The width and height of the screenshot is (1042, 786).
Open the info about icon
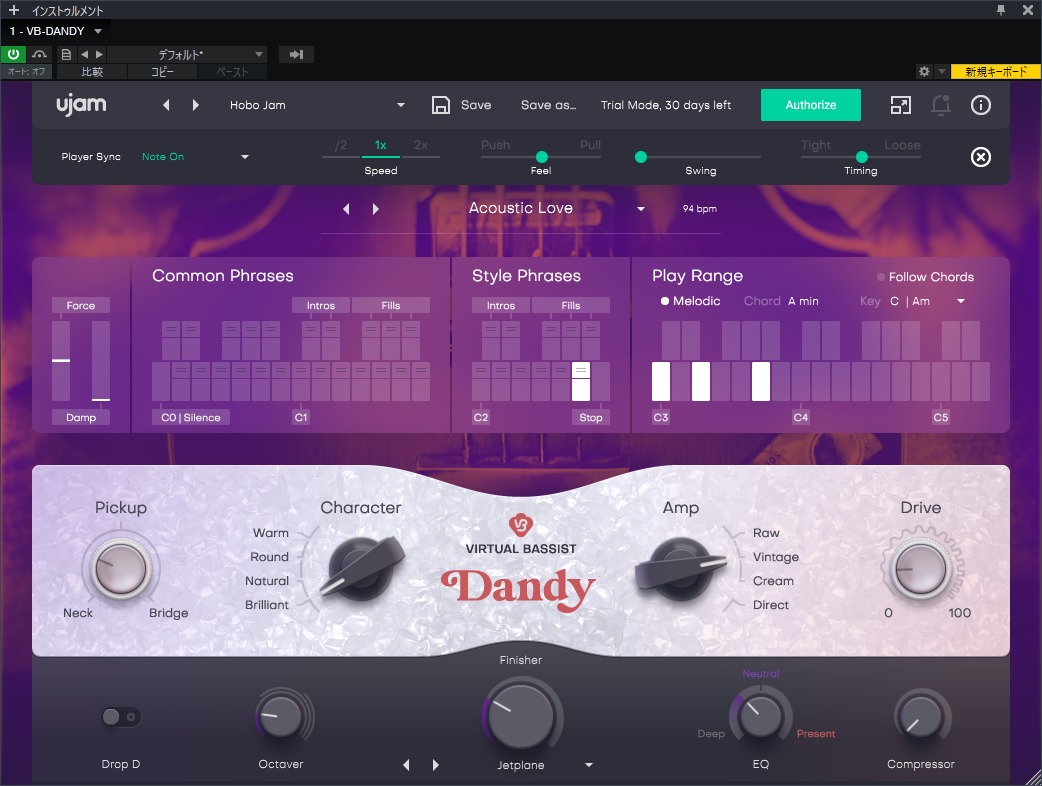coord(981,105)
